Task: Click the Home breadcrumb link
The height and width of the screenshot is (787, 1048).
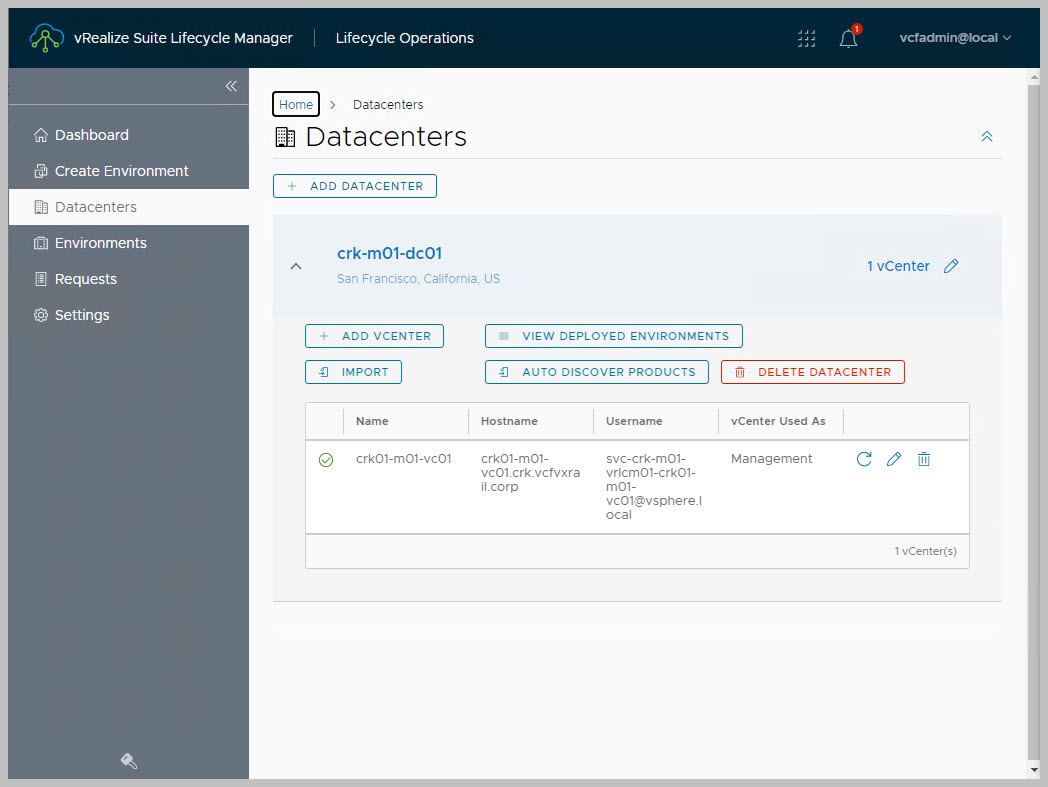Action: [296, 104]
